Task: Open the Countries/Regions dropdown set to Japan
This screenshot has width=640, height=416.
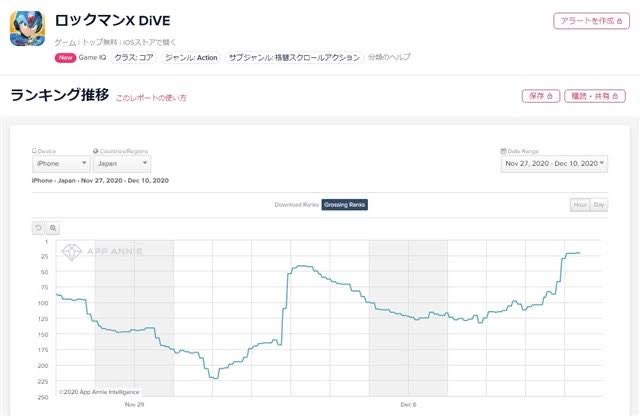Action: (122, 164)
